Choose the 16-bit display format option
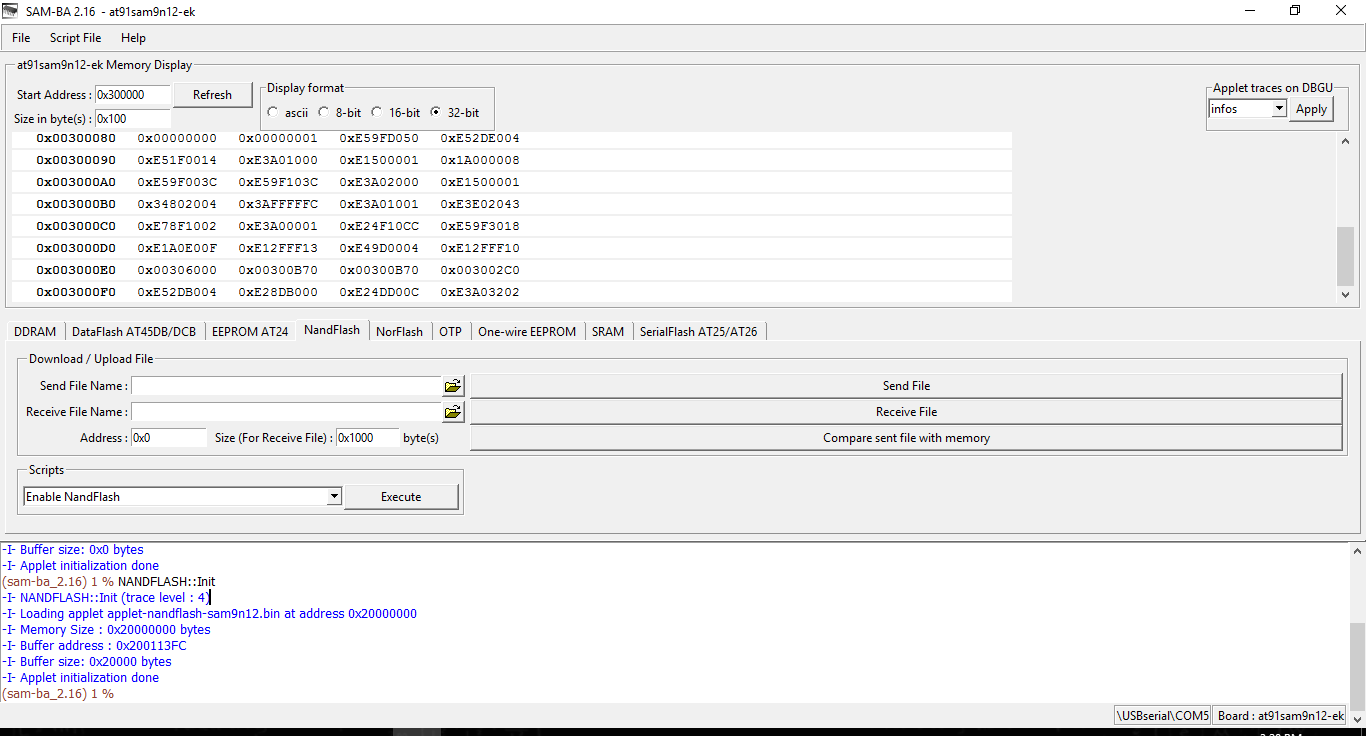 point(377,113)
